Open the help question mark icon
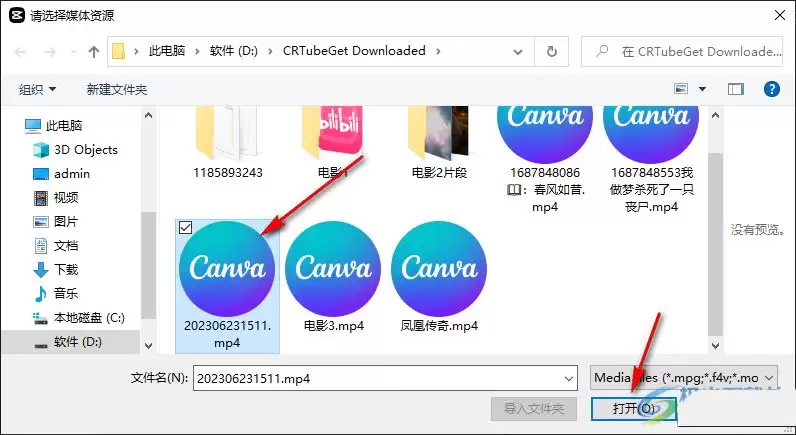The height and width of the screenshot is (435, 796). click(x=771, y=89)
